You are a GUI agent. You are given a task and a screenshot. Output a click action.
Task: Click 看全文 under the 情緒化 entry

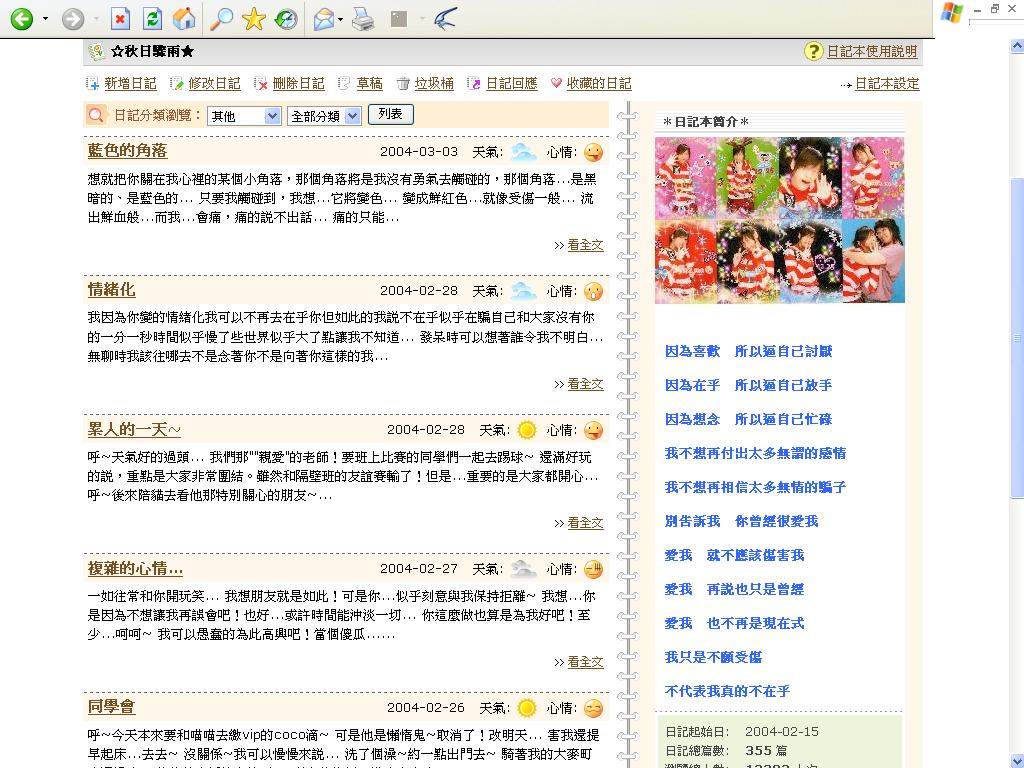point(585,384)
